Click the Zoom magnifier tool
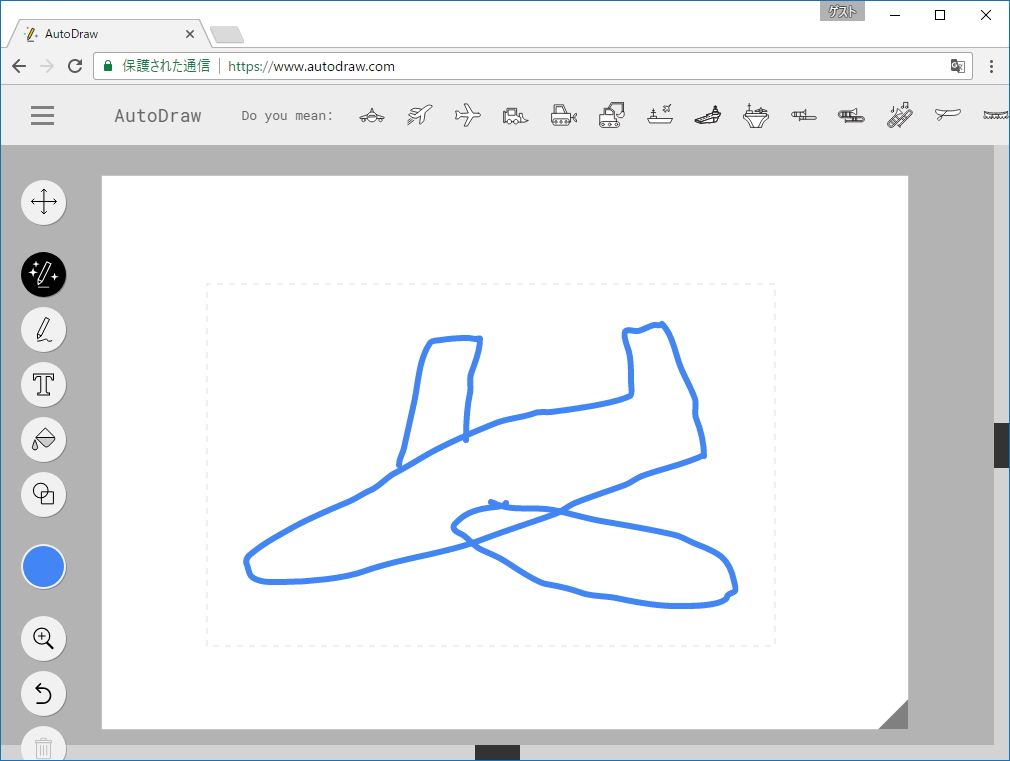Screen dimensions: 1010x761 [x=44, y=639]
